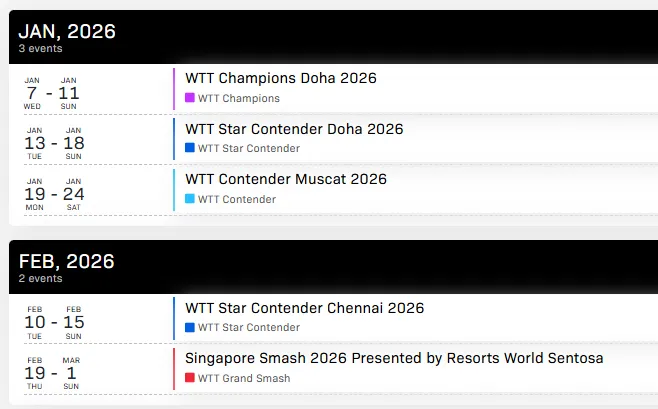Click the light blue WTT Contender square

190,199
